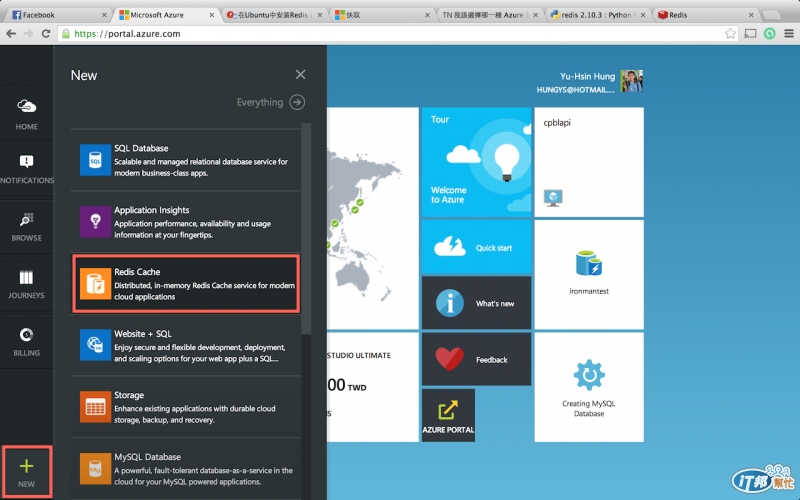The image size is (800, 500).
Task: Open the Home cloud icon in sidebar
Action: (27, 106)
